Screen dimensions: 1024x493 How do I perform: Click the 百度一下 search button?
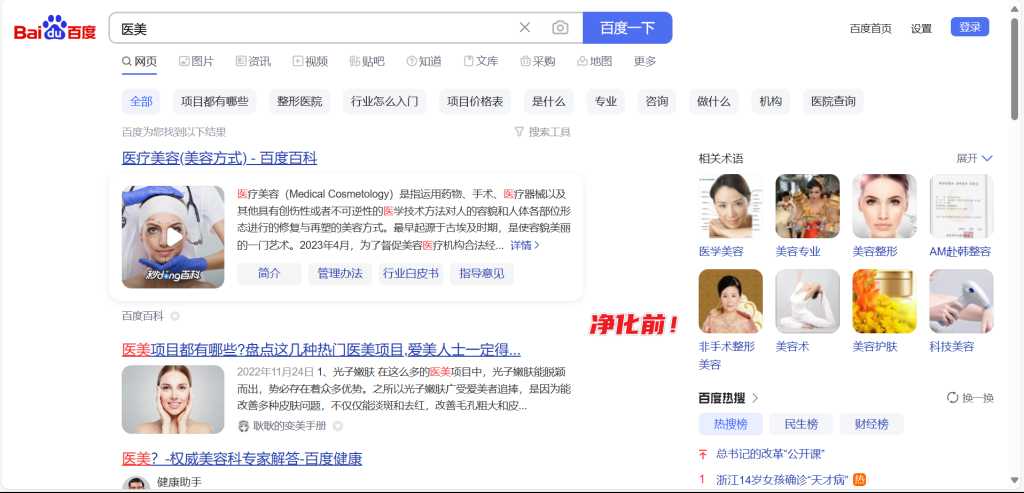(x=627, y=27)
